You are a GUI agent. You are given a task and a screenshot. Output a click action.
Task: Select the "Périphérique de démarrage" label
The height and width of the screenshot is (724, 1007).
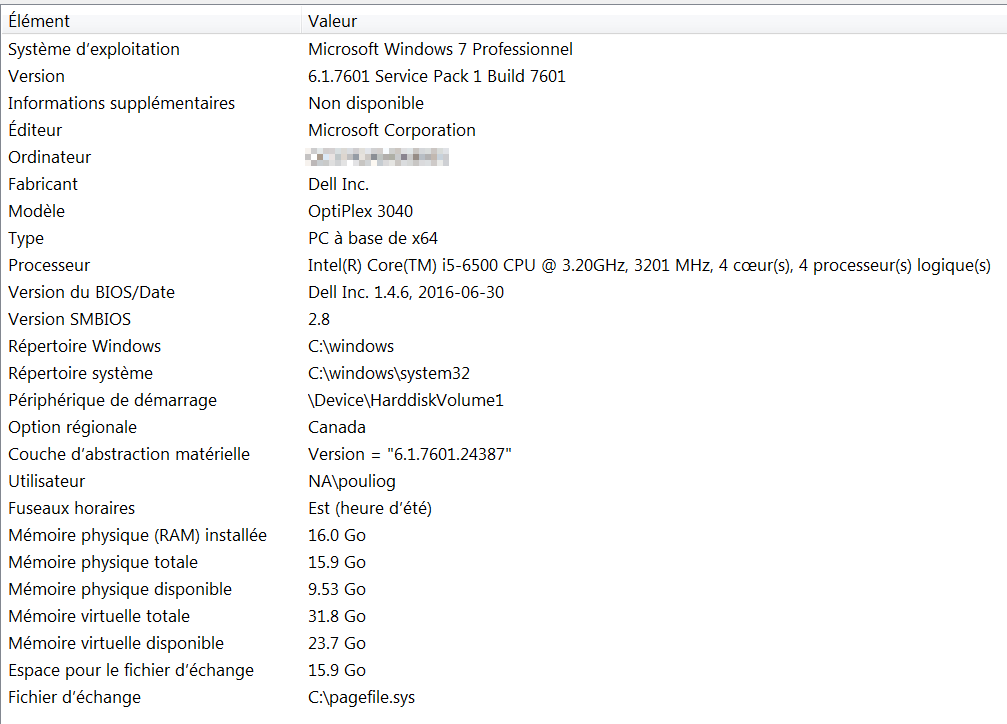pos(112,400)
